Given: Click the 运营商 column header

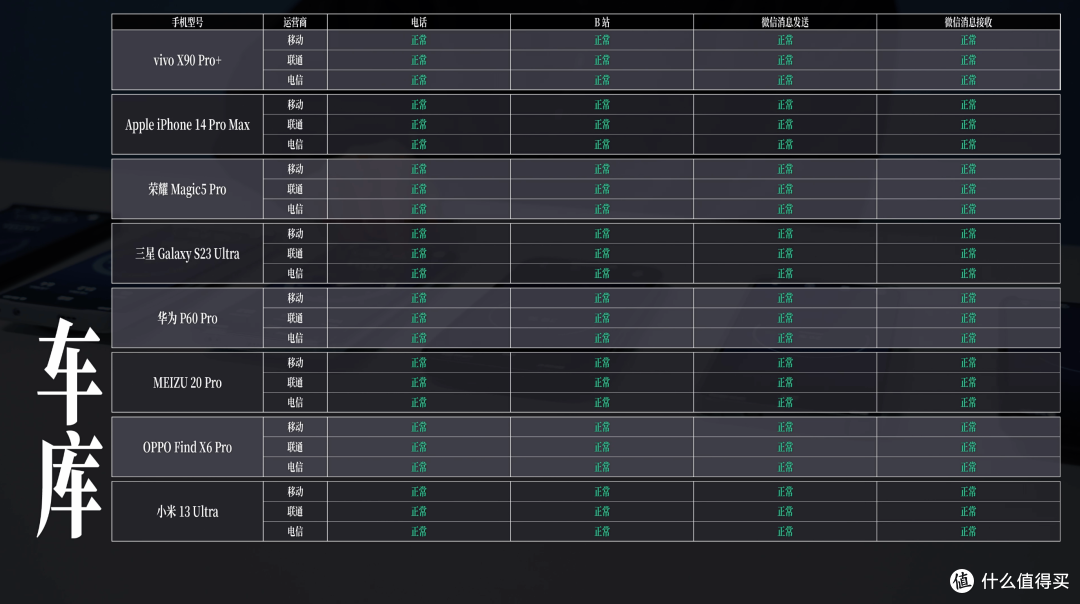Looking at the screenshot, I should (295, 22).
